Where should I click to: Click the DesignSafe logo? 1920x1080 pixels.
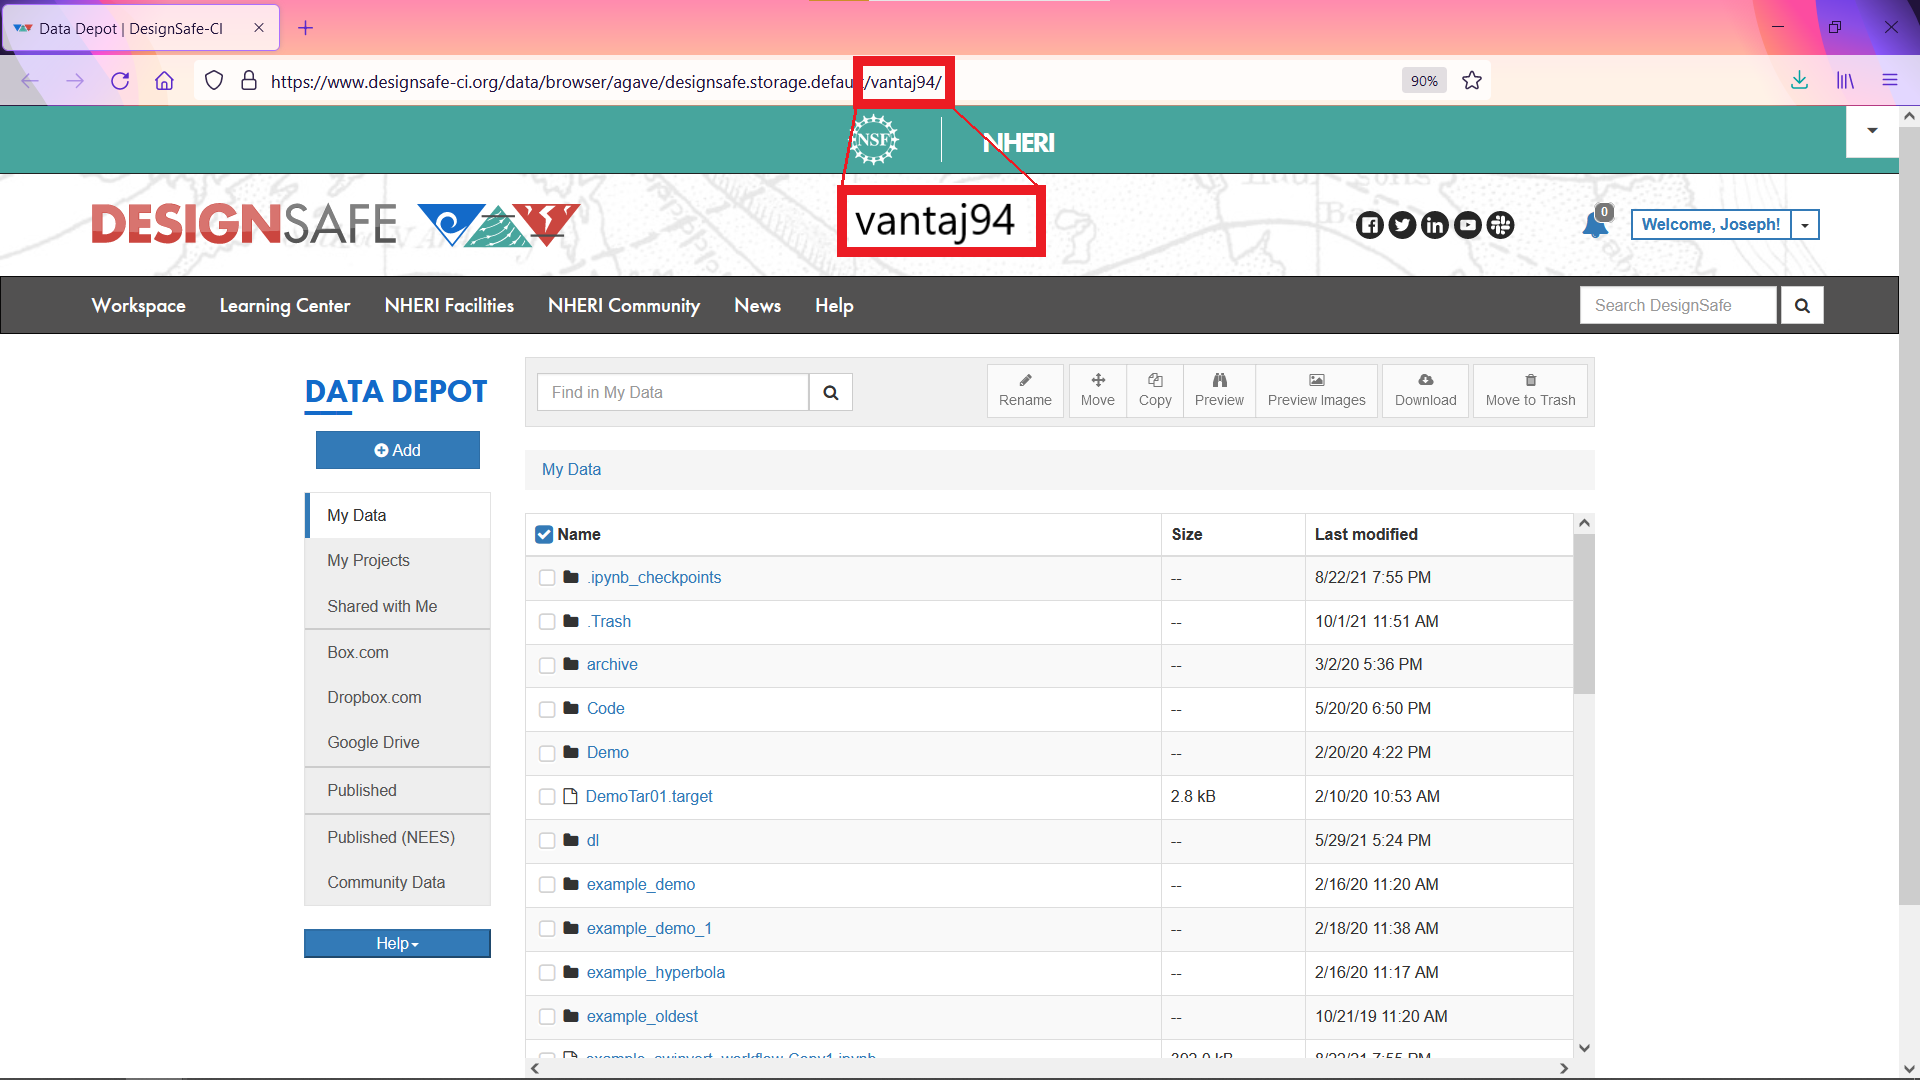pos(335,224)
